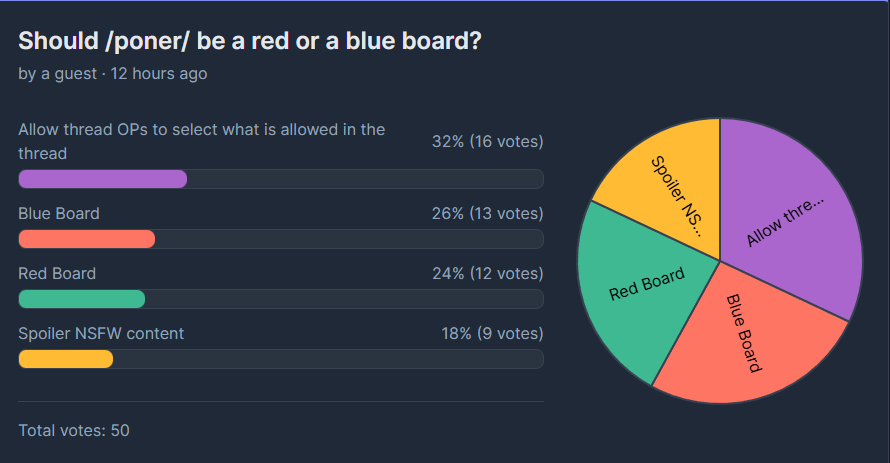Select the 'Allow thread OPs to select' option label
Viewport: 890px width, 463px height.
pos(201,141)
